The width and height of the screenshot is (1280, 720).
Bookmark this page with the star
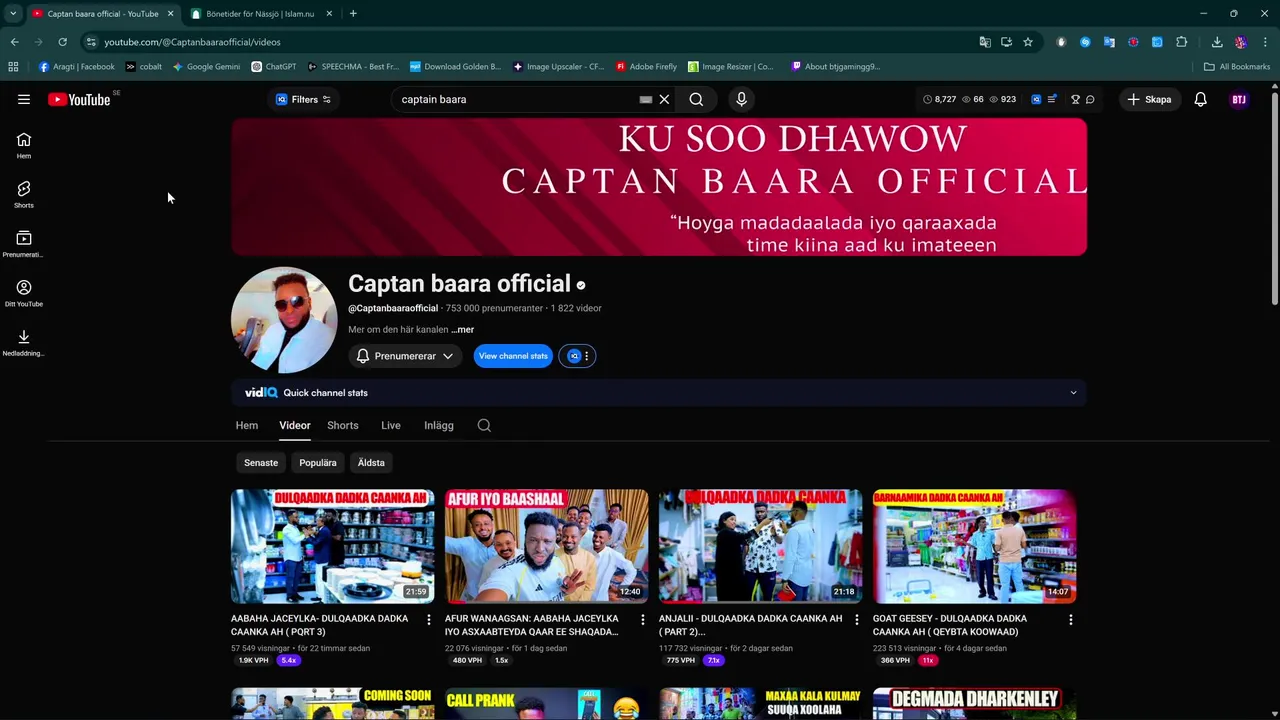click(1028, 42)
